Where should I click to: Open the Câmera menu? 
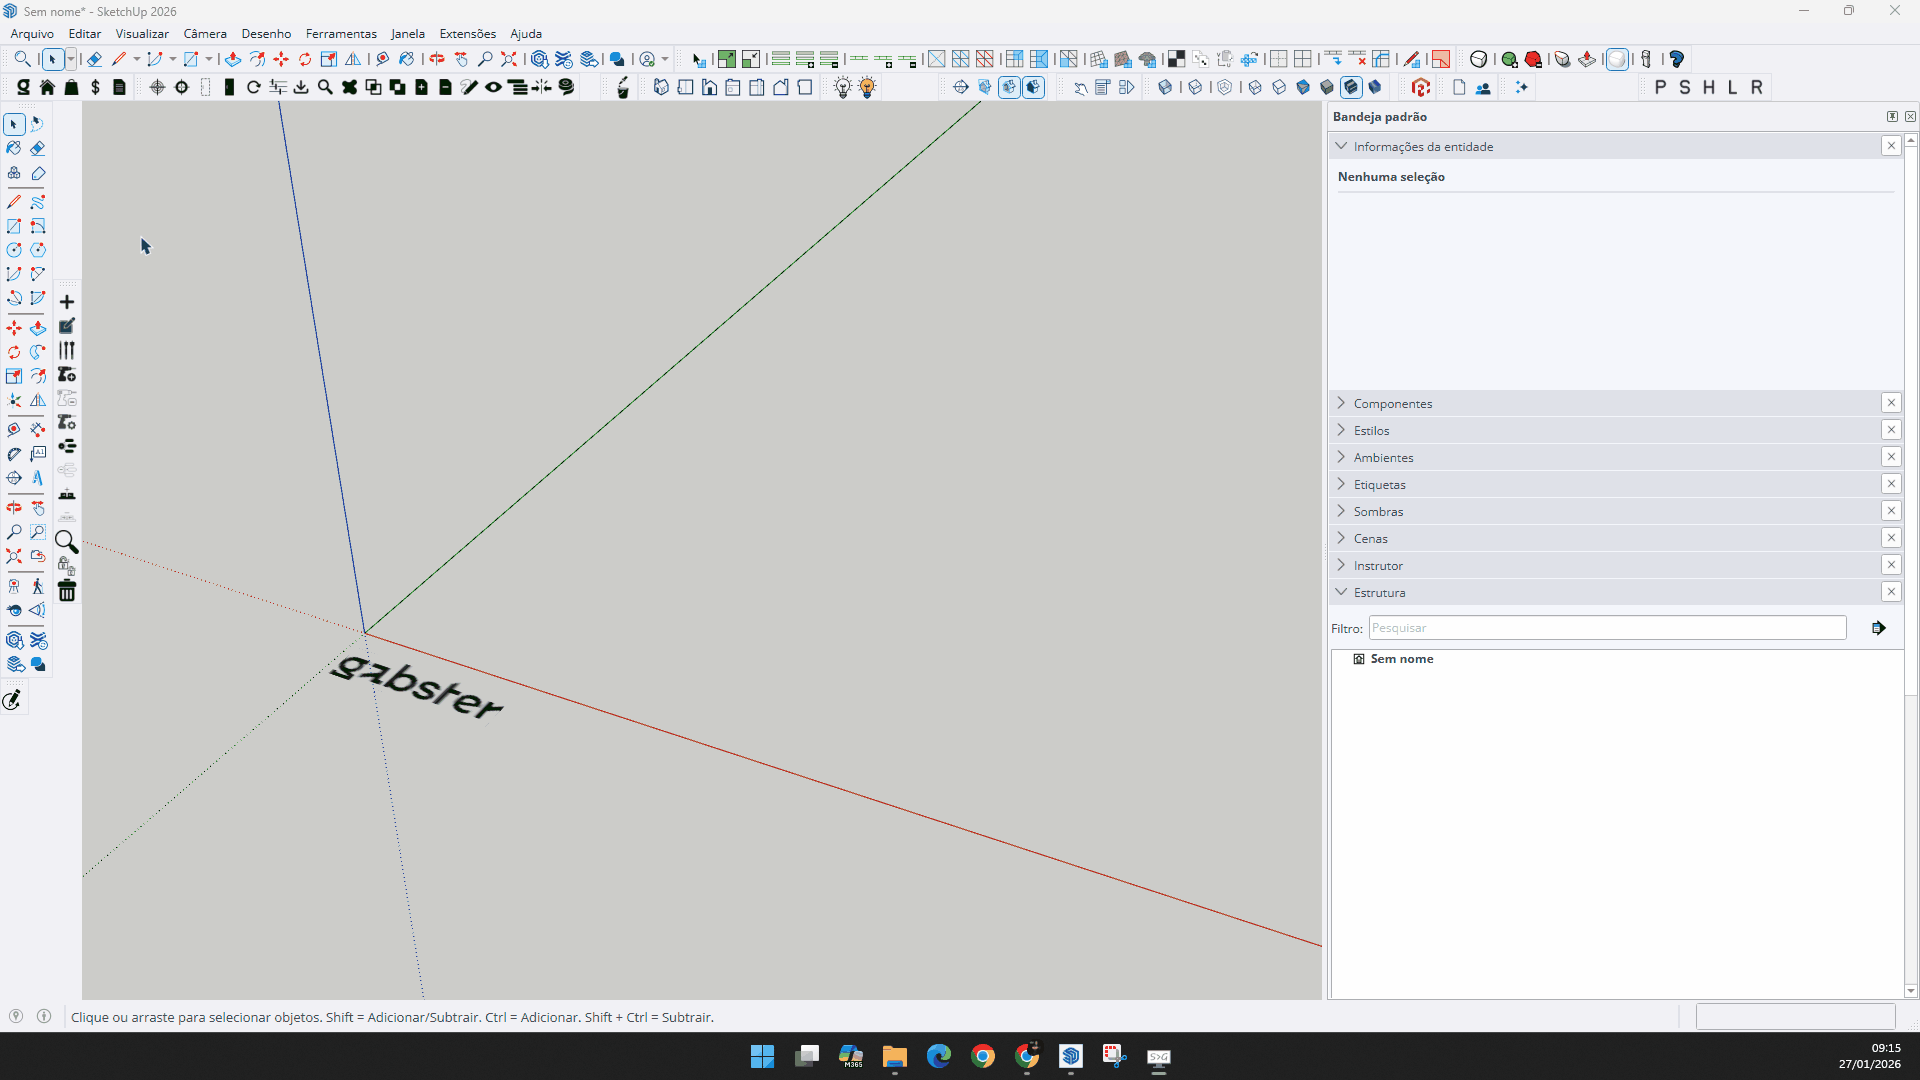pos(205,34)
